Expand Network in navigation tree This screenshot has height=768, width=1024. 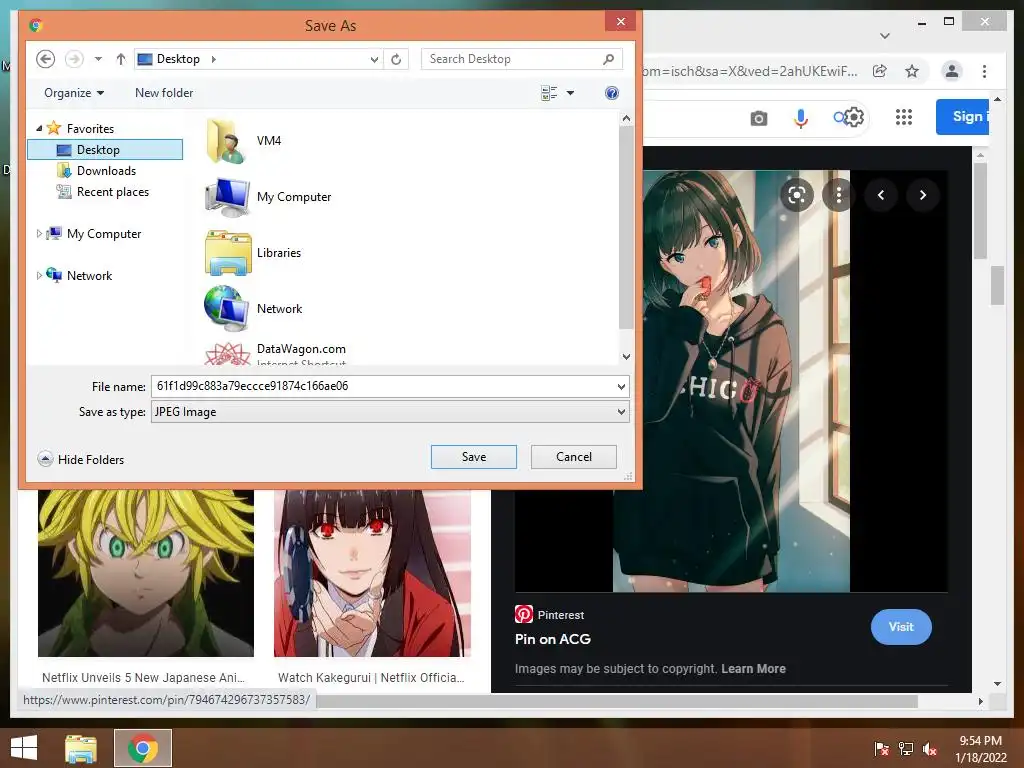39,275
